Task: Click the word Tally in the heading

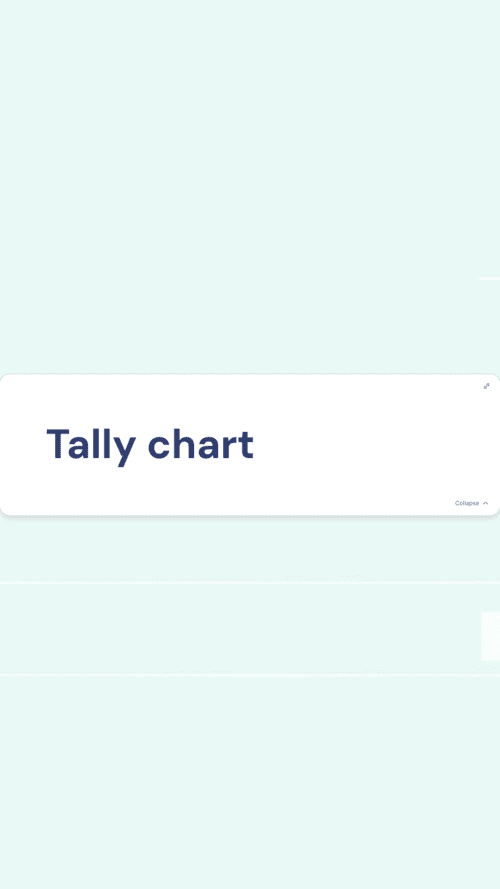Action: [91, 445]
